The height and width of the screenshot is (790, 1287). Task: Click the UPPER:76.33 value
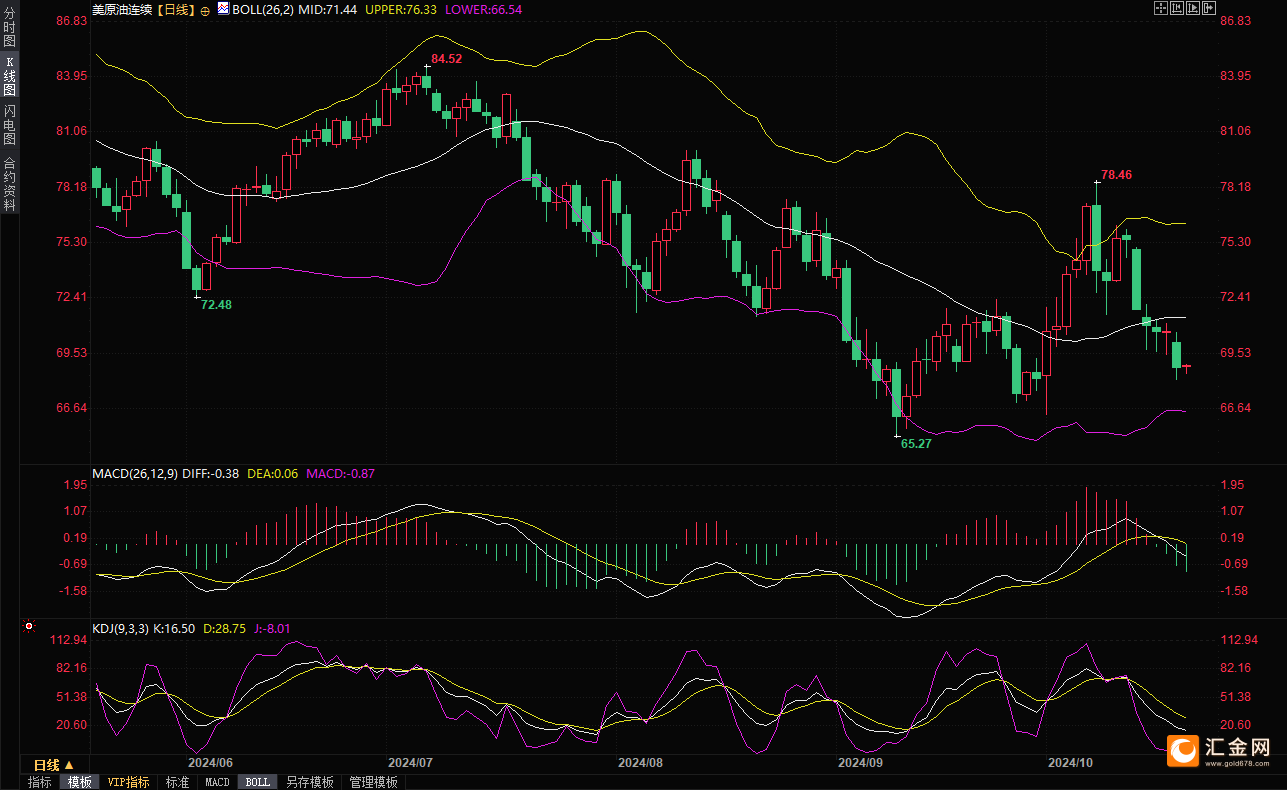[401, 10]
